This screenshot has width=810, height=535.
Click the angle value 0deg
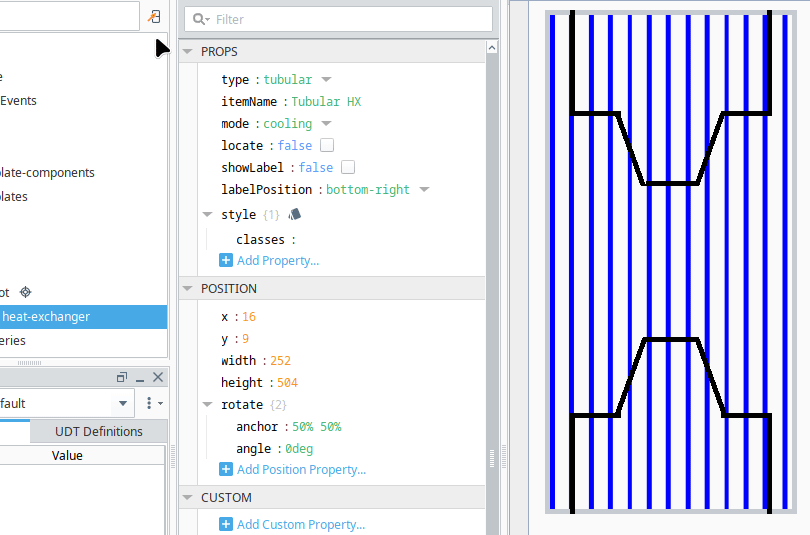tap(299, 449)
